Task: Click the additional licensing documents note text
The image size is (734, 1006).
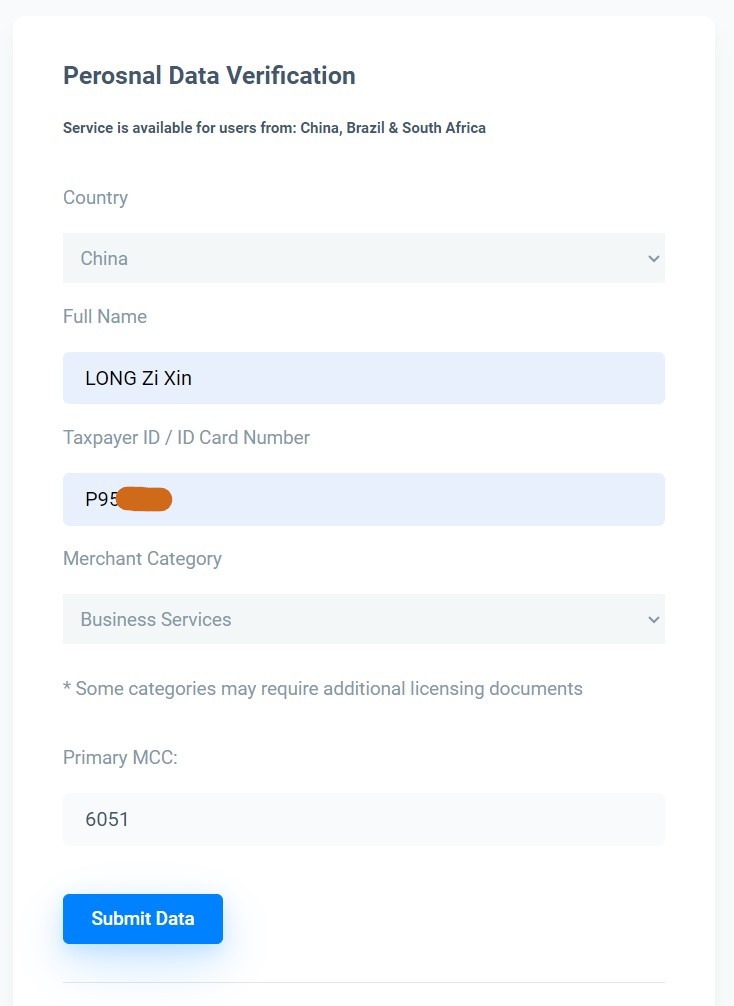Action: (323, 688)
